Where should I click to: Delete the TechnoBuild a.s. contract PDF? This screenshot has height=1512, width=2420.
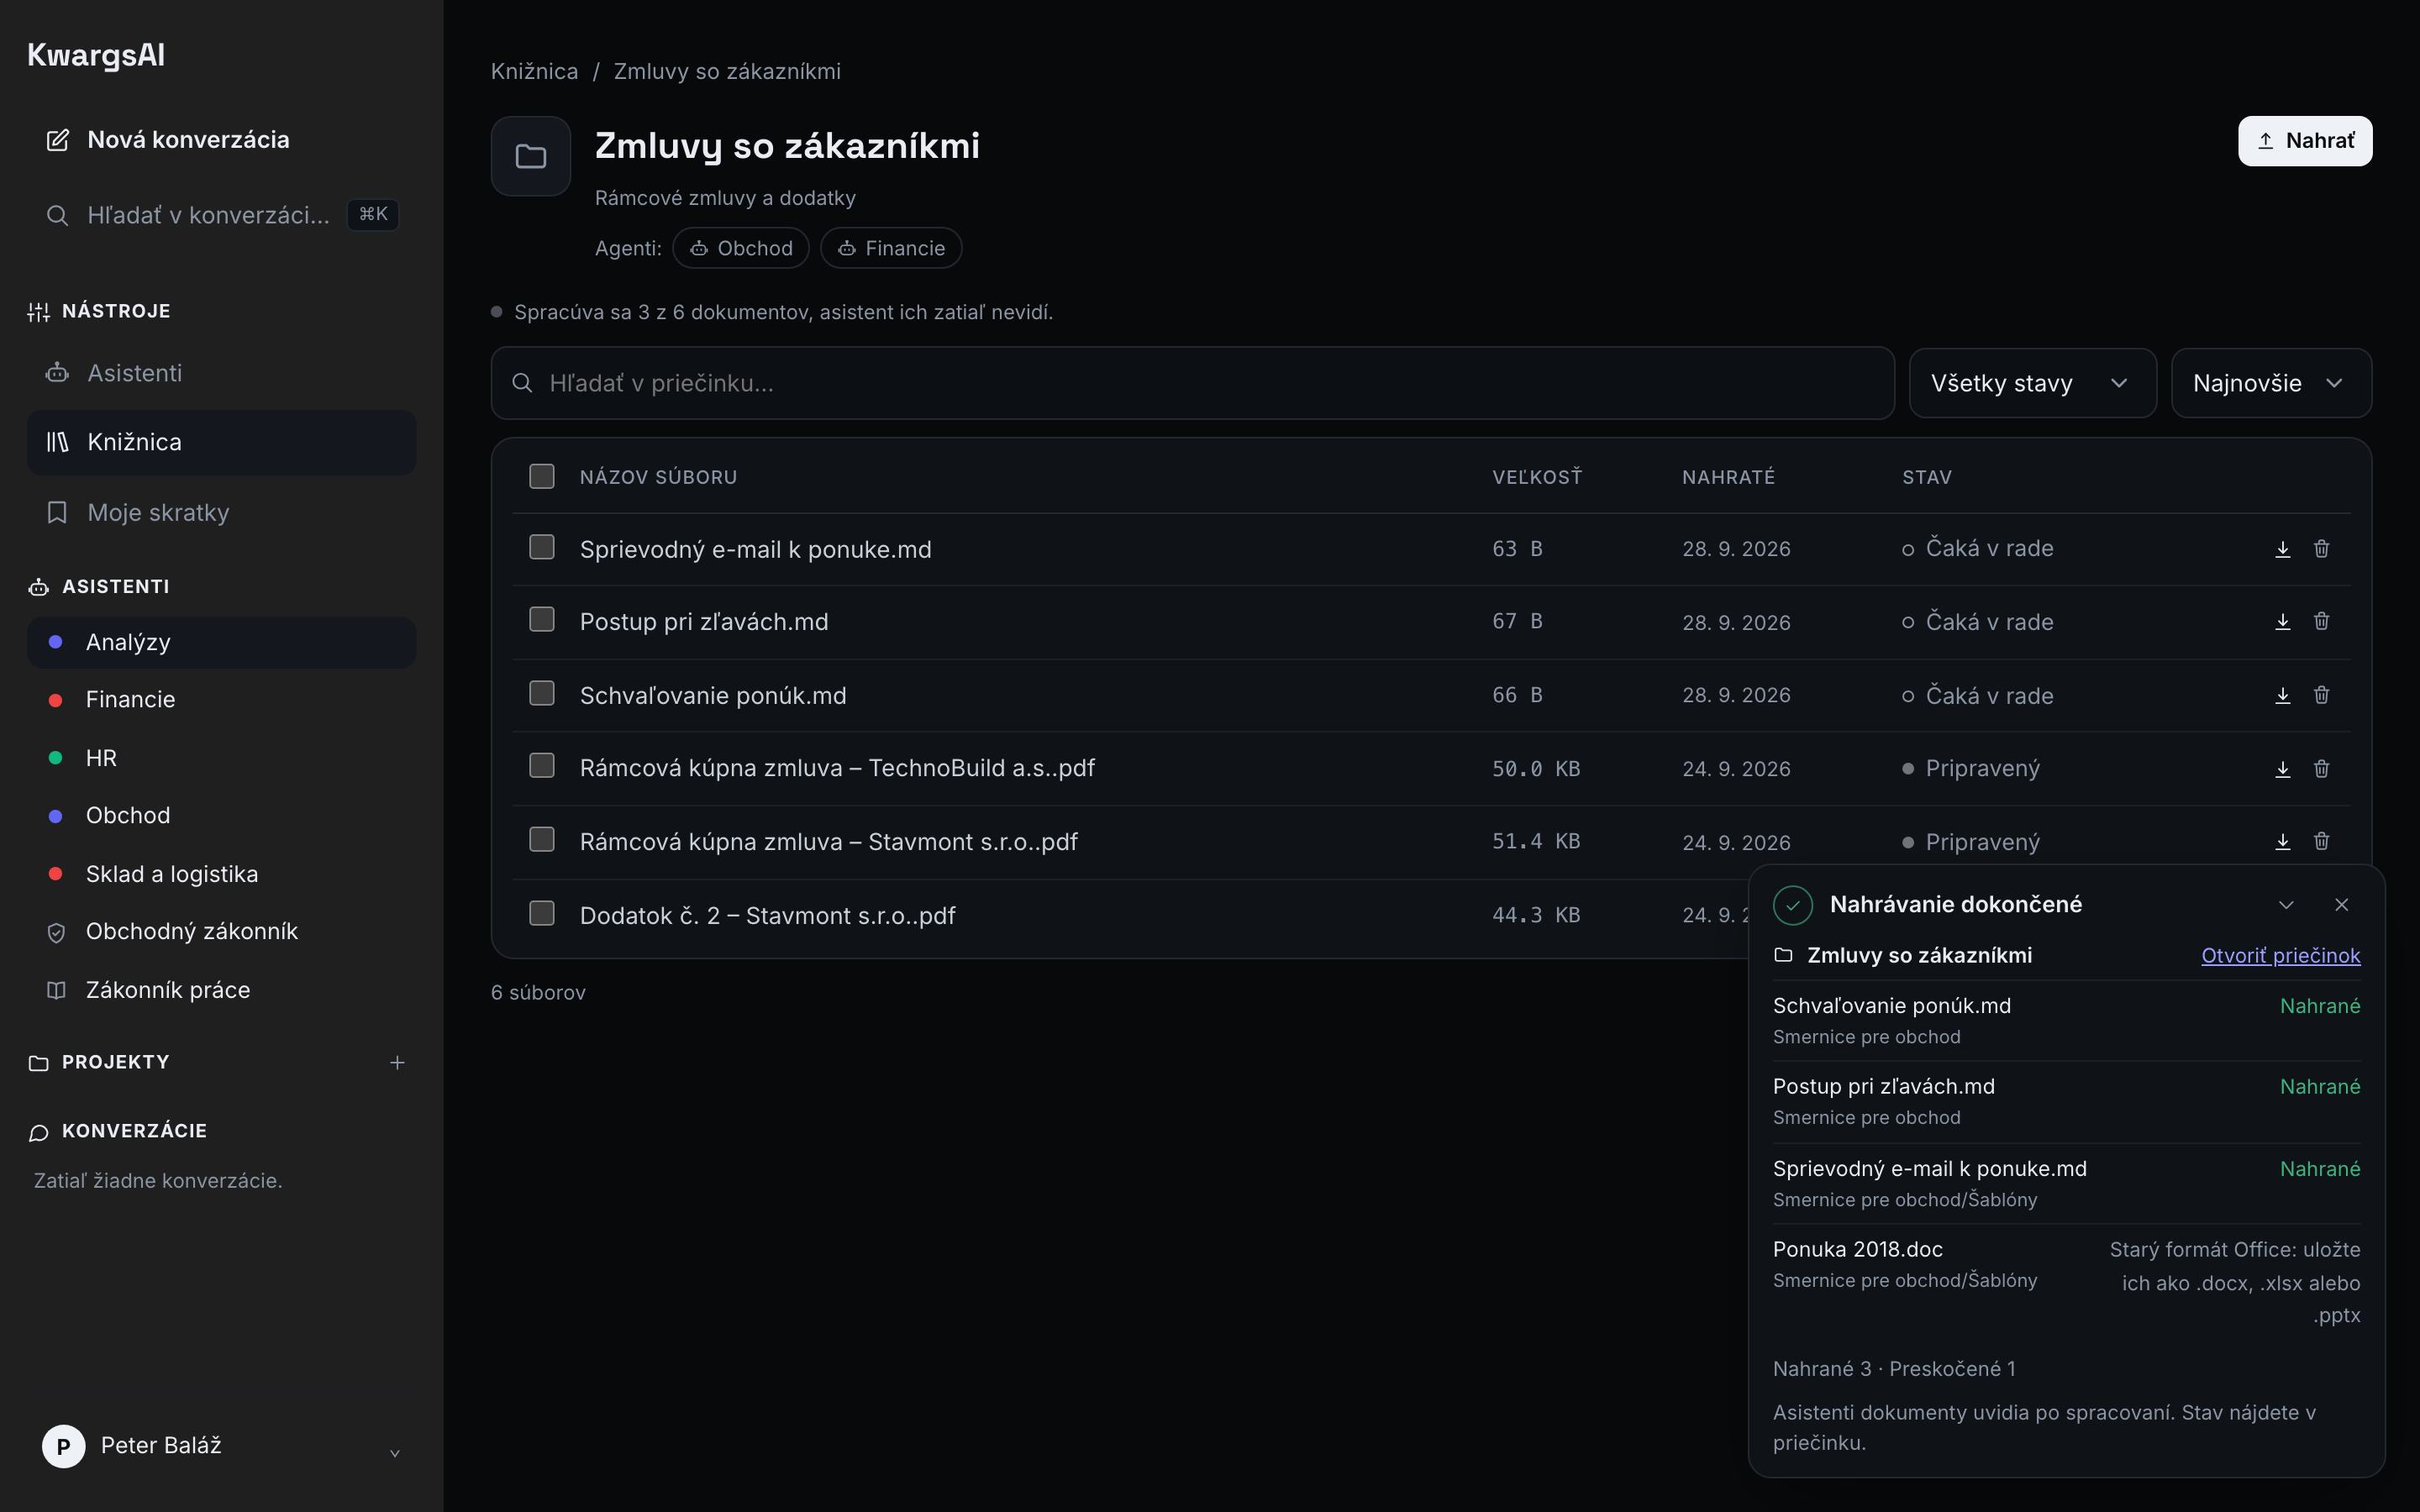2321,769
